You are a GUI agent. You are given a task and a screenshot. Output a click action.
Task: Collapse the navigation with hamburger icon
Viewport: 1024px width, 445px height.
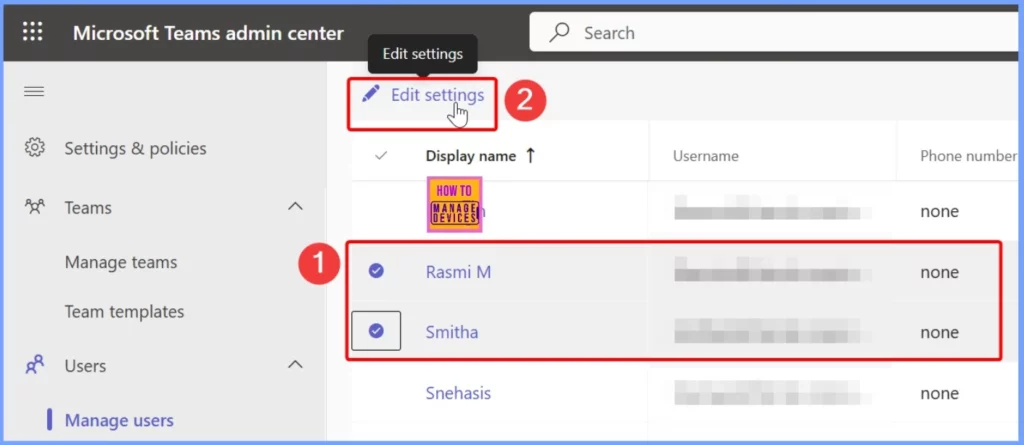click(34, 91)
